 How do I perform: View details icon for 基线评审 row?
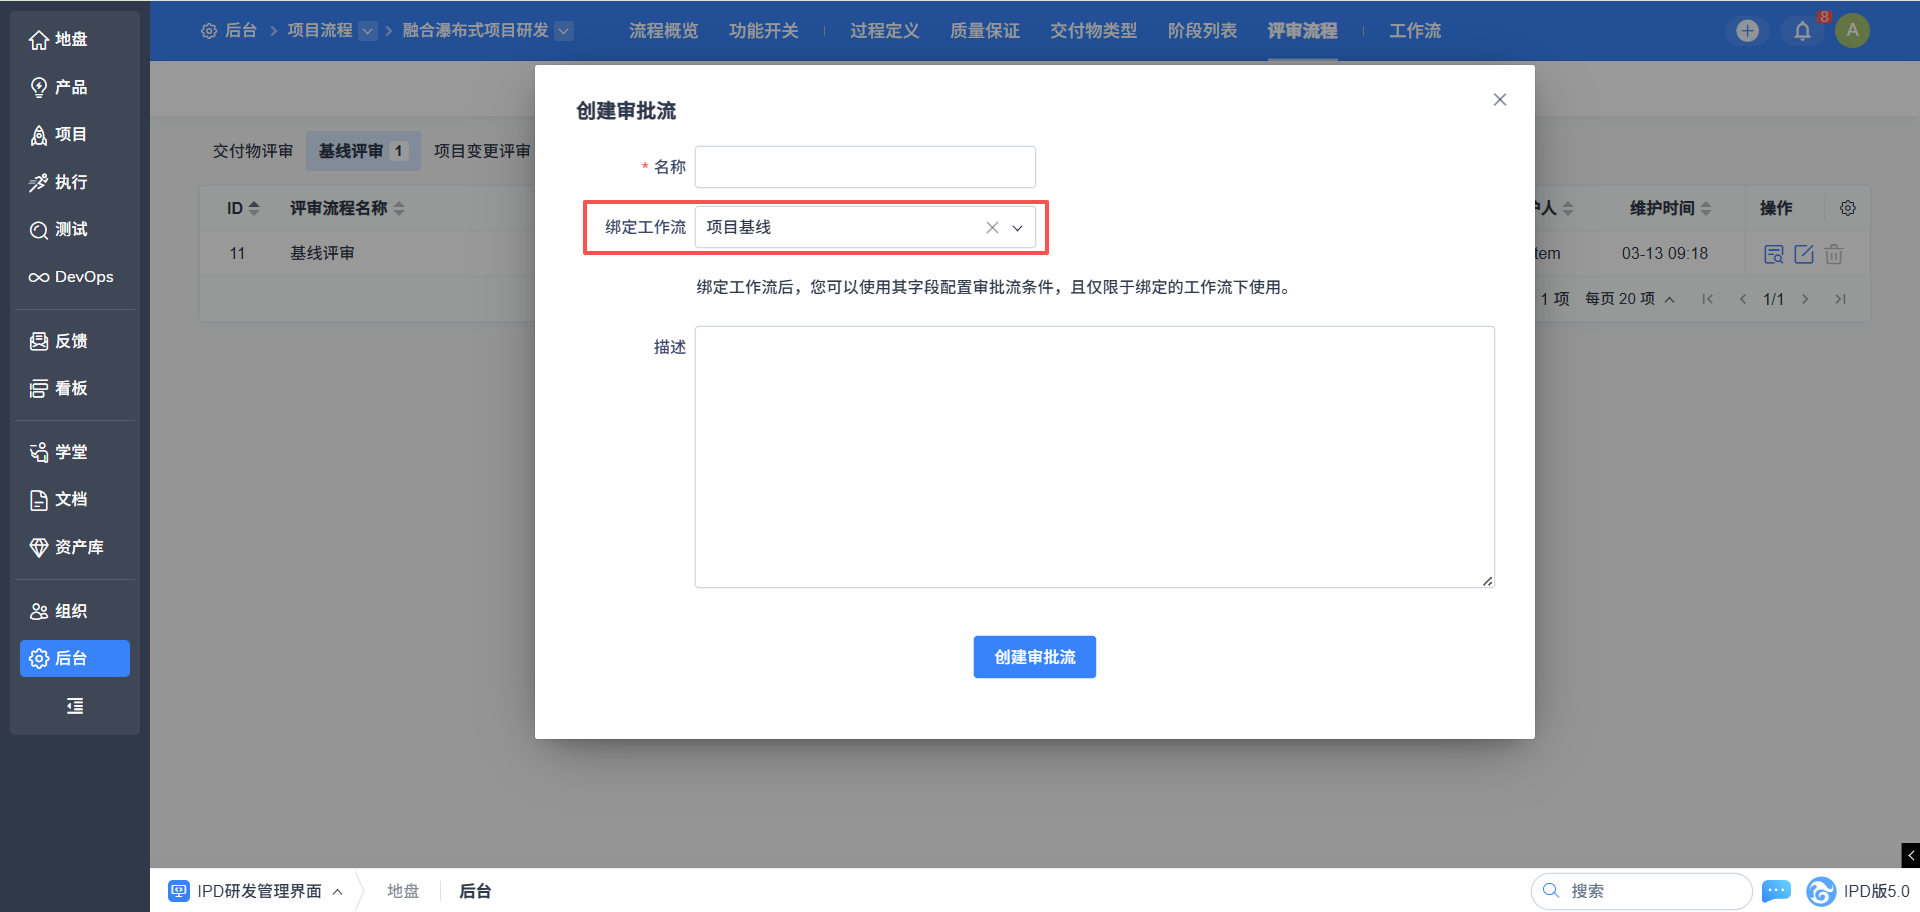1774,254
